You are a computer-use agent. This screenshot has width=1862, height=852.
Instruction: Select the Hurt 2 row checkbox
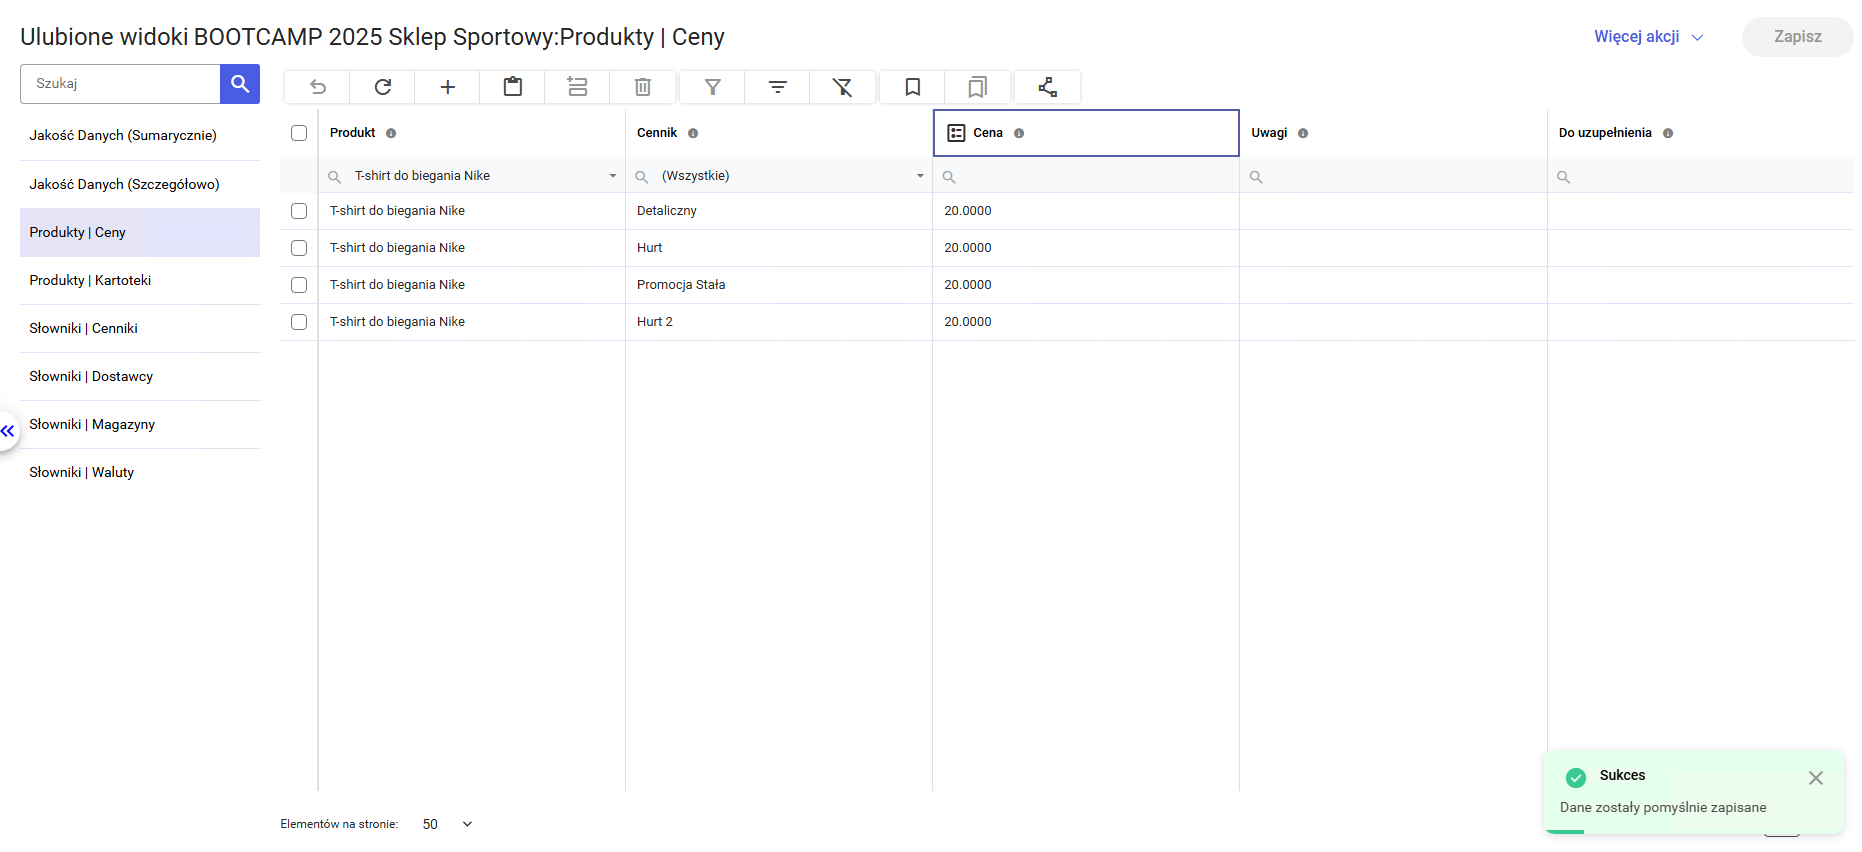[299, 322]
